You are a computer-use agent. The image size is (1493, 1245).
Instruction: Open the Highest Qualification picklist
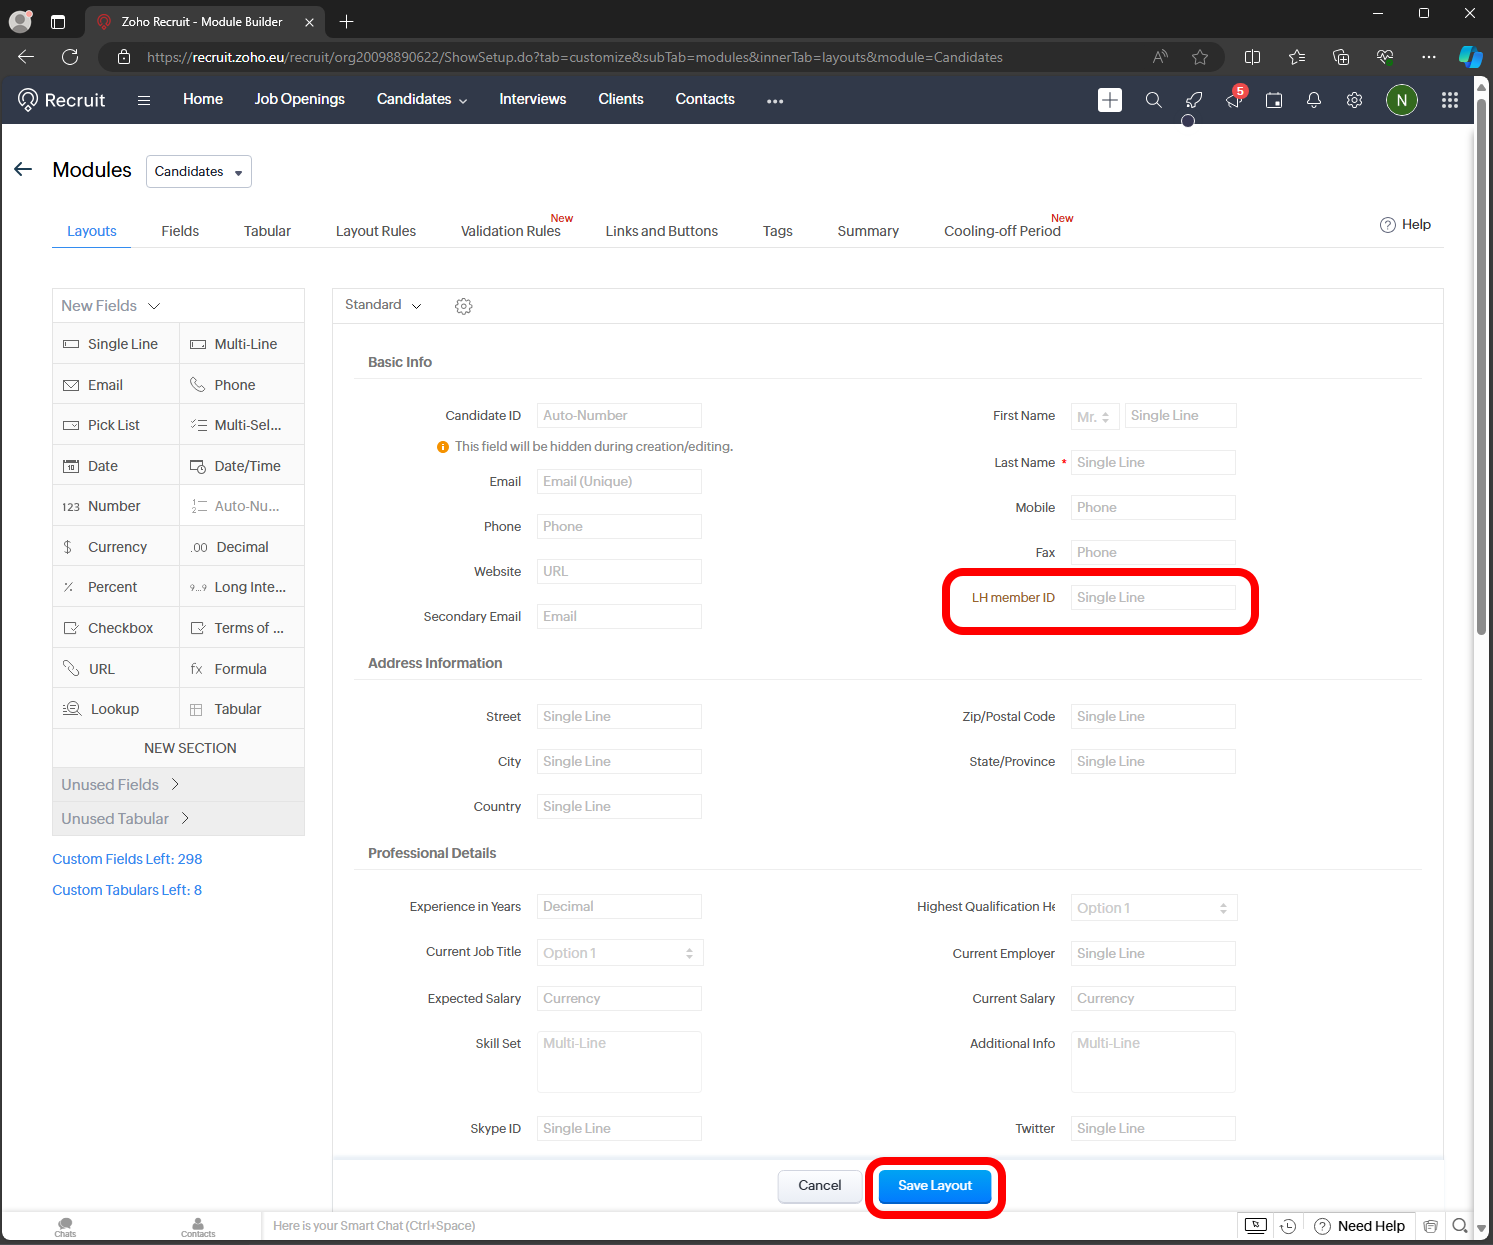pyautogui.click(x=1154, y=908)
